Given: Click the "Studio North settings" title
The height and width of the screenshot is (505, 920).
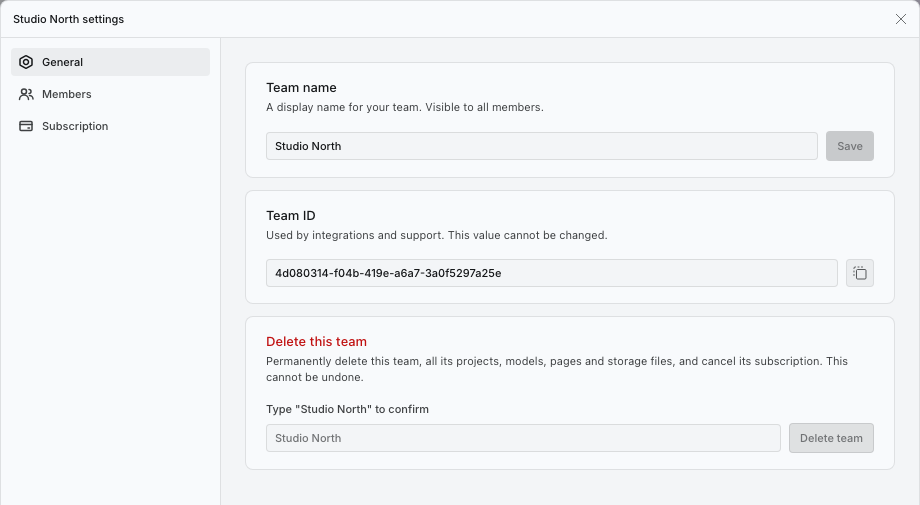Looking at the screenshot, I should 69,19.
